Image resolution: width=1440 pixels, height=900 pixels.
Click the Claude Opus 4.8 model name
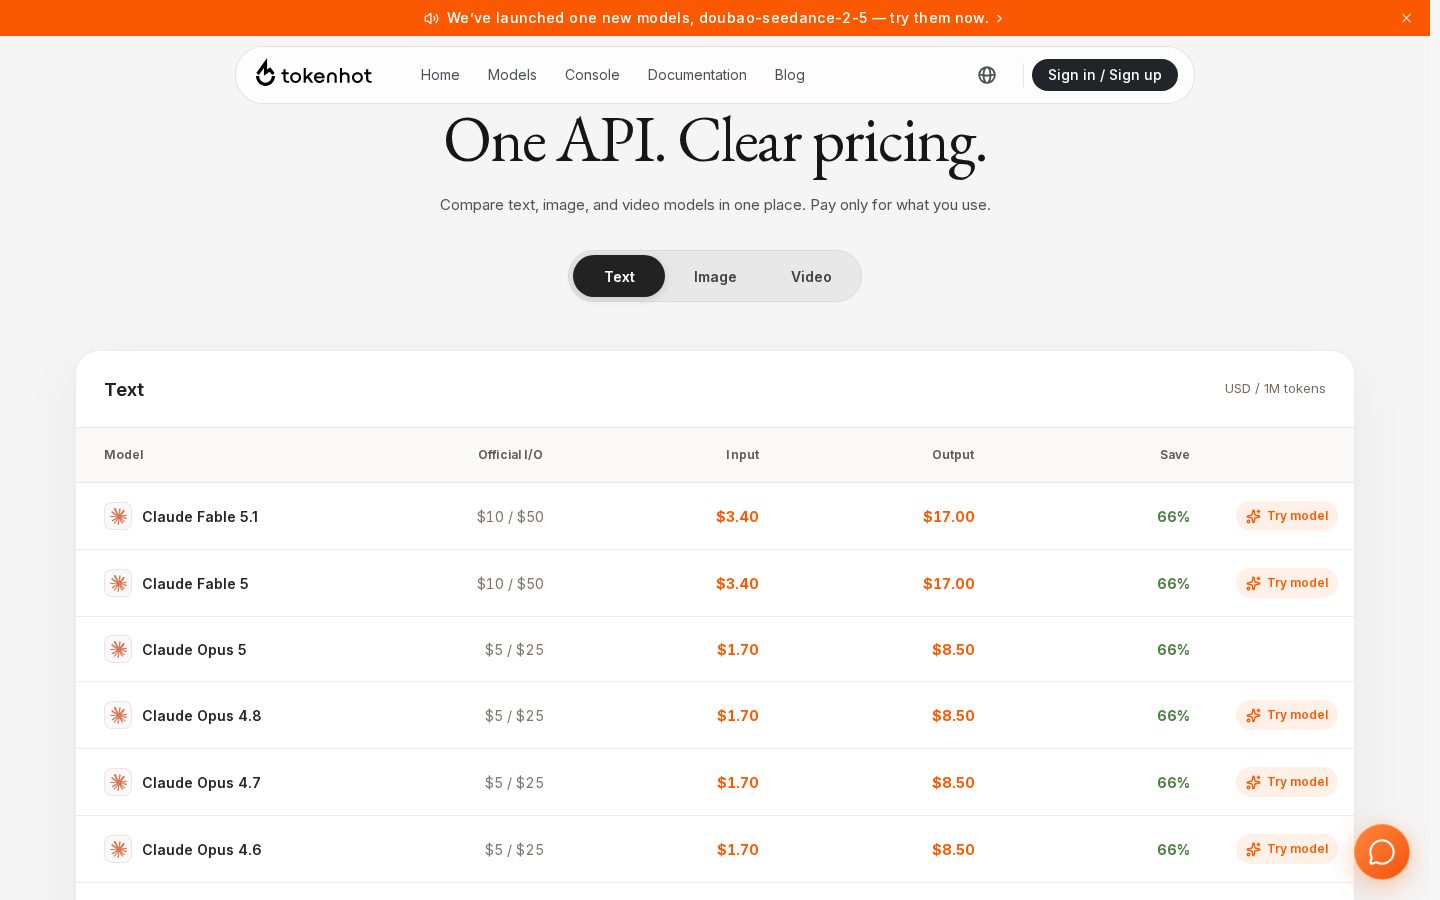tap(201, 716)
